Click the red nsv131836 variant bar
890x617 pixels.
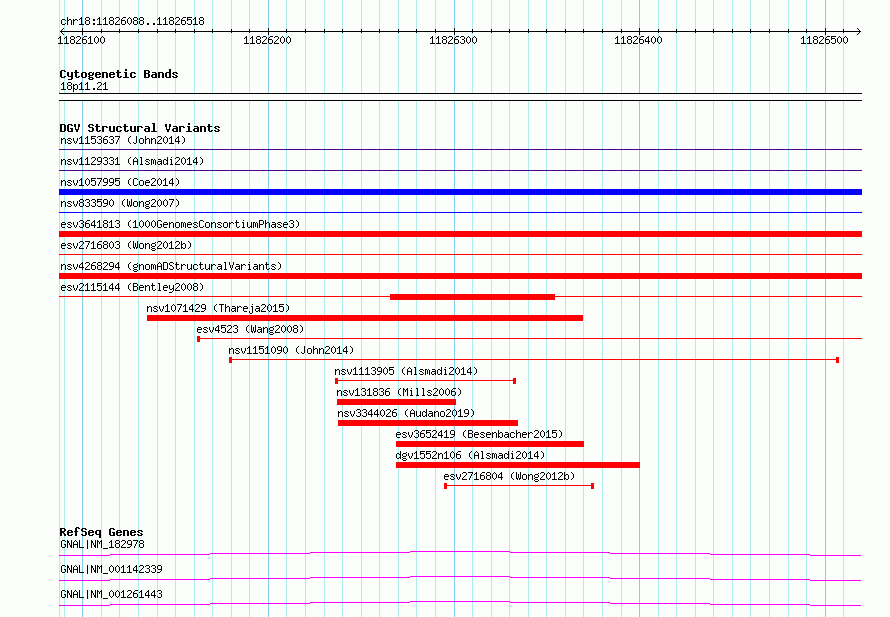coord(396,402)
